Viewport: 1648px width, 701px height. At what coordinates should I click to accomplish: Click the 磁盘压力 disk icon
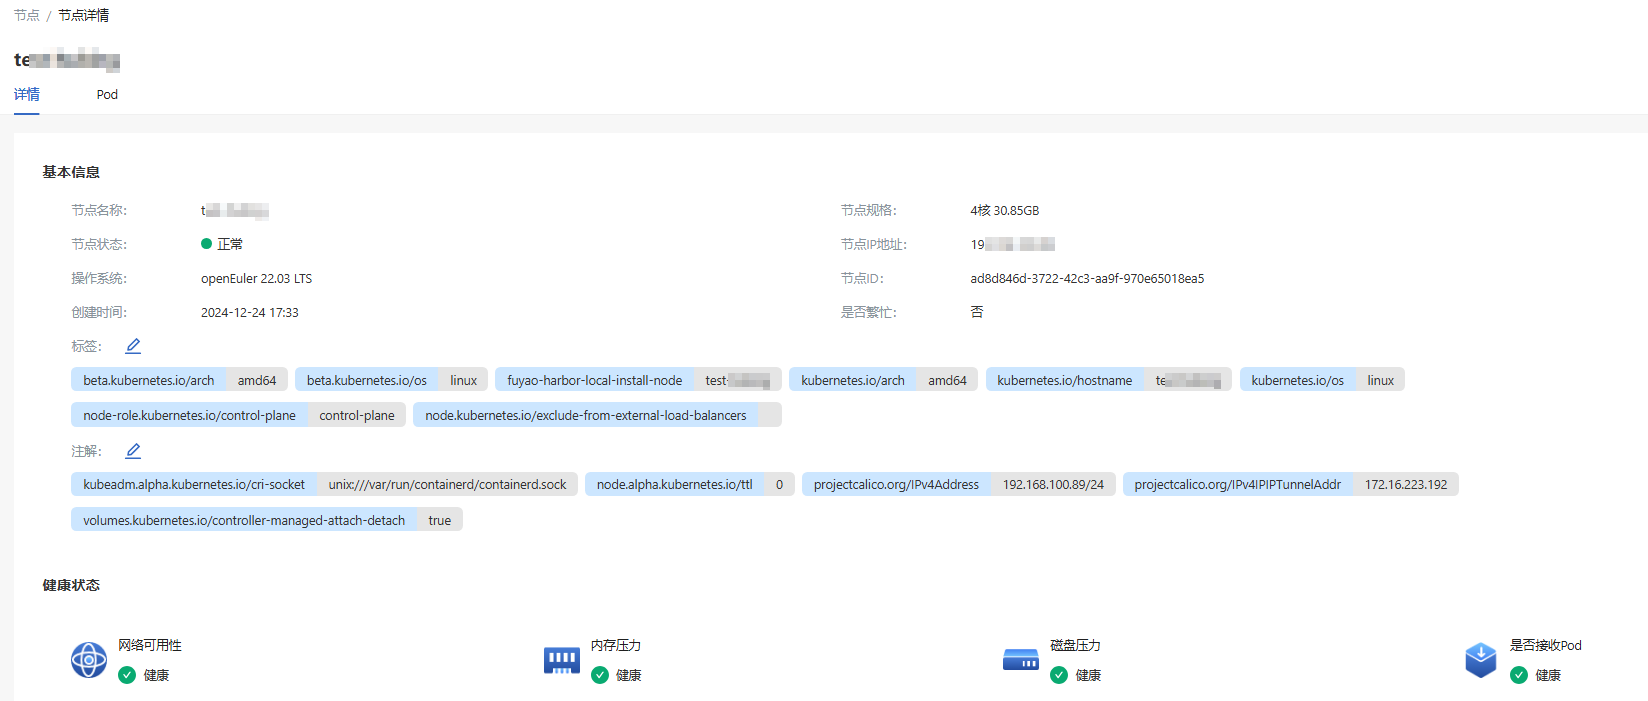(1021, 660)
